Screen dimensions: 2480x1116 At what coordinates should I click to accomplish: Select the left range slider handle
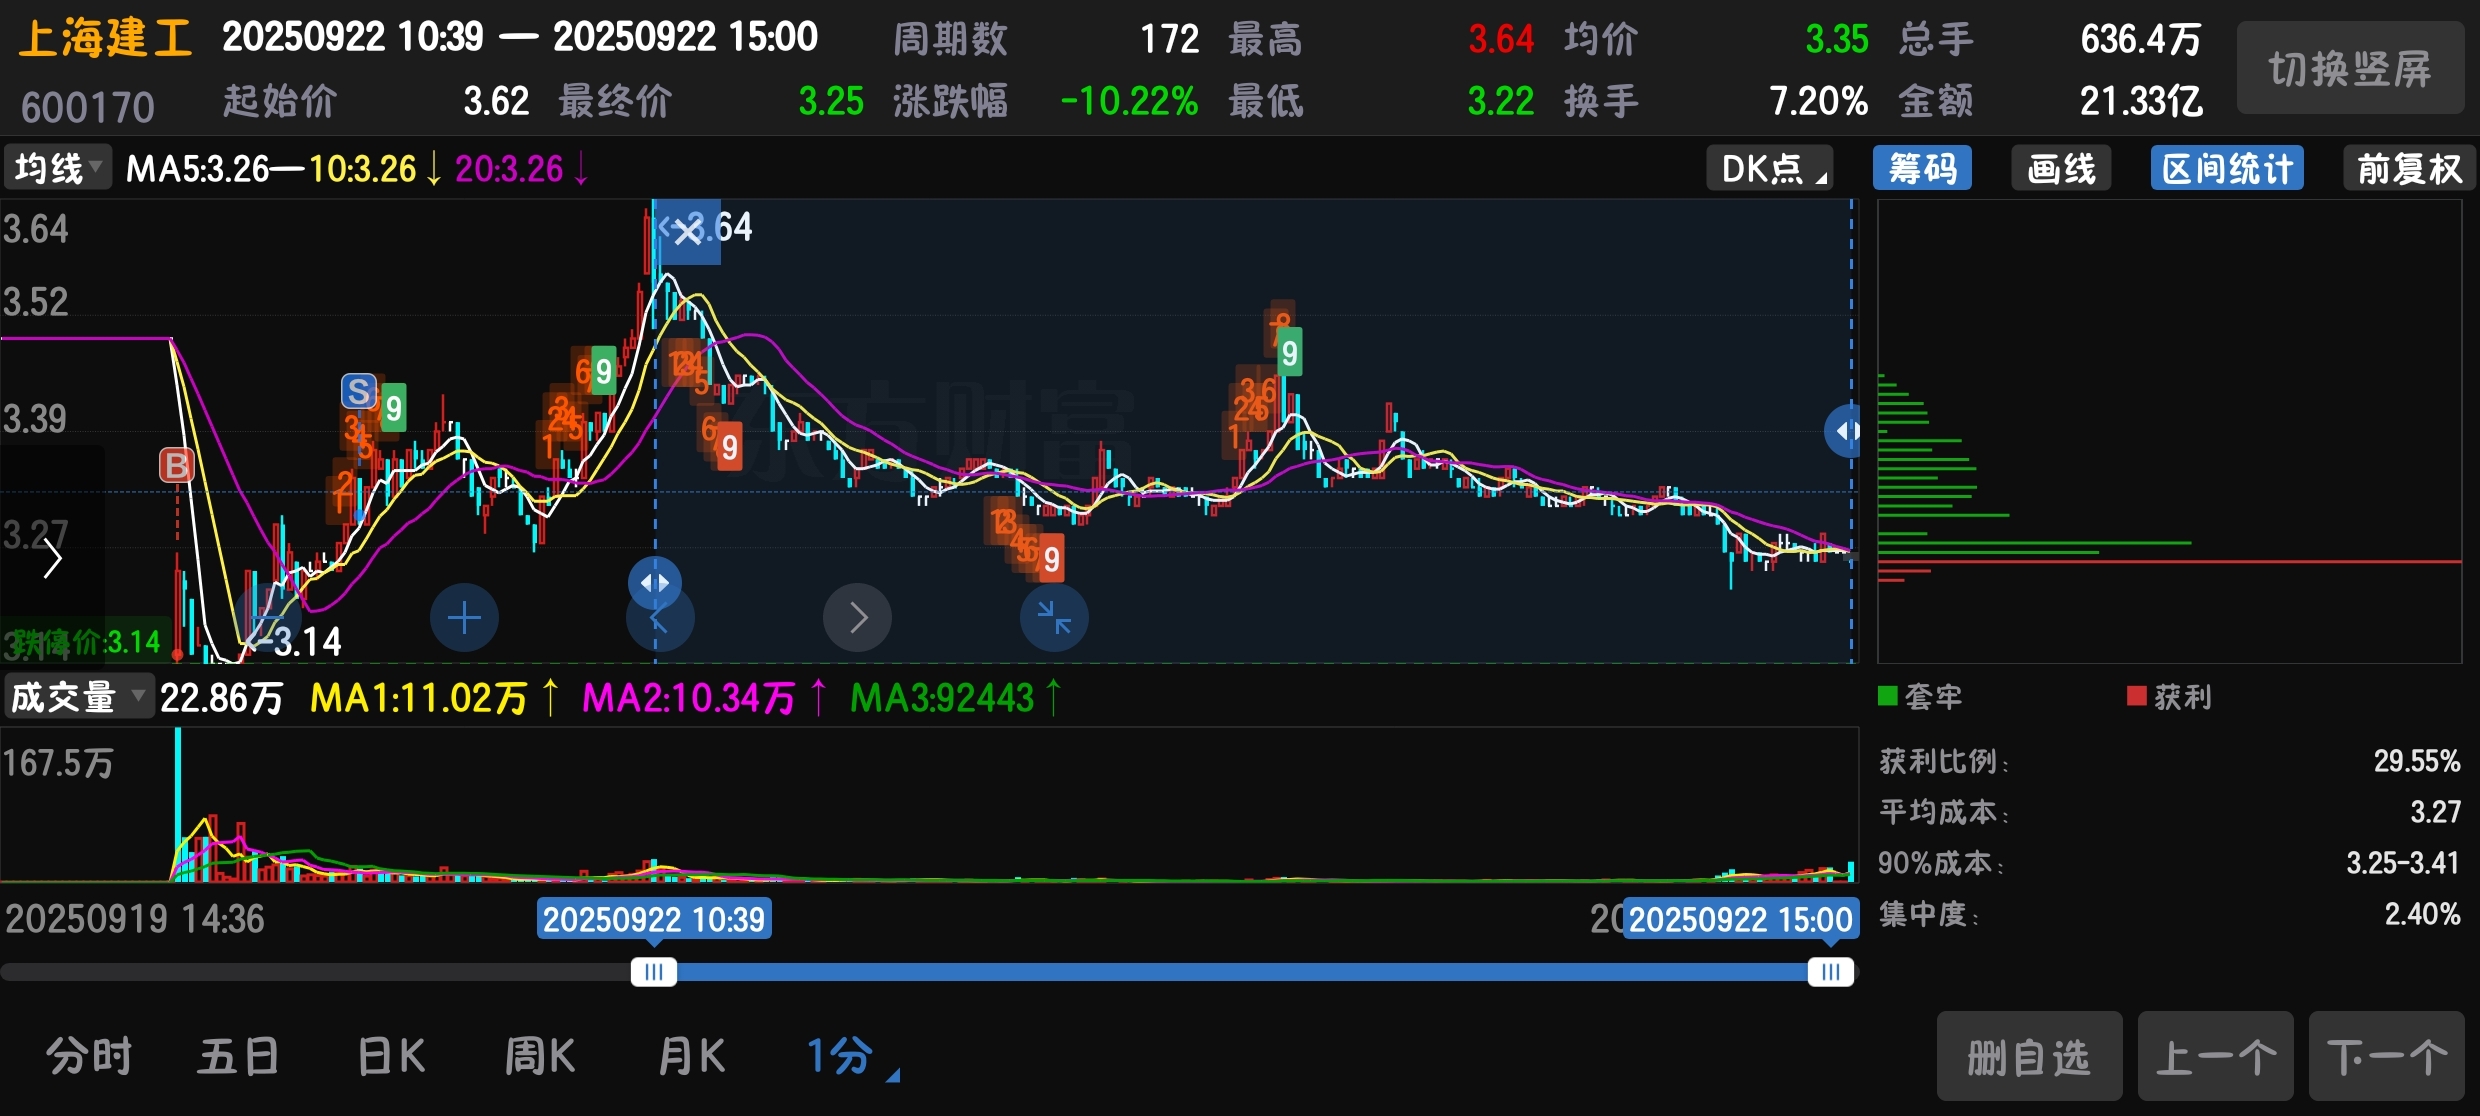click(654, 972)
